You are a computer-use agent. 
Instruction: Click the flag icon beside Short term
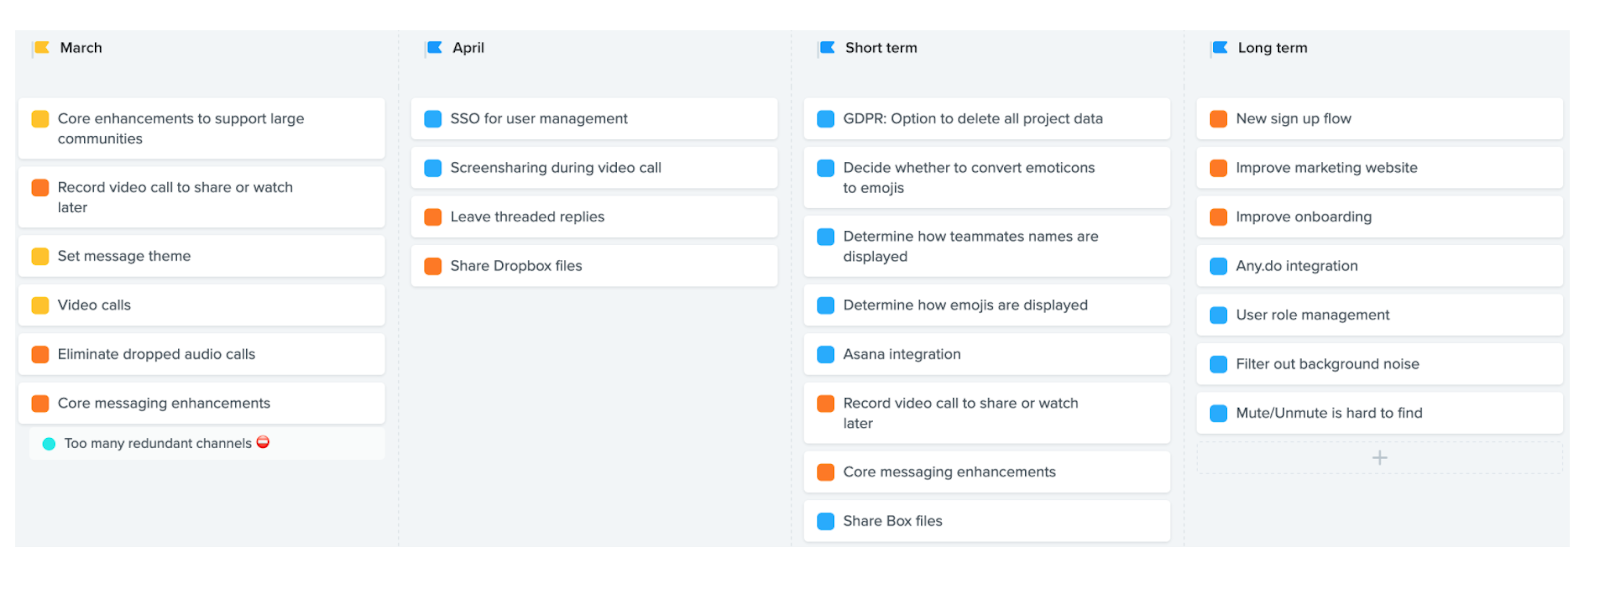pyautogui.click(x=827, y=48)
